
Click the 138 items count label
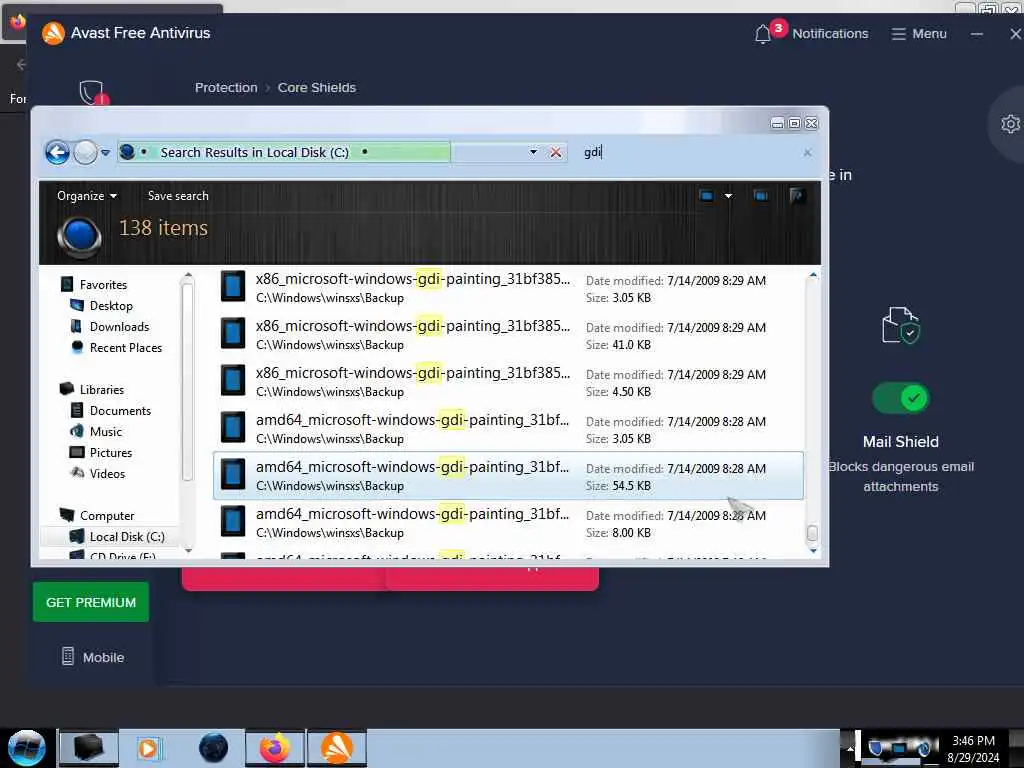pyautogui.click(x=163, y=228)
